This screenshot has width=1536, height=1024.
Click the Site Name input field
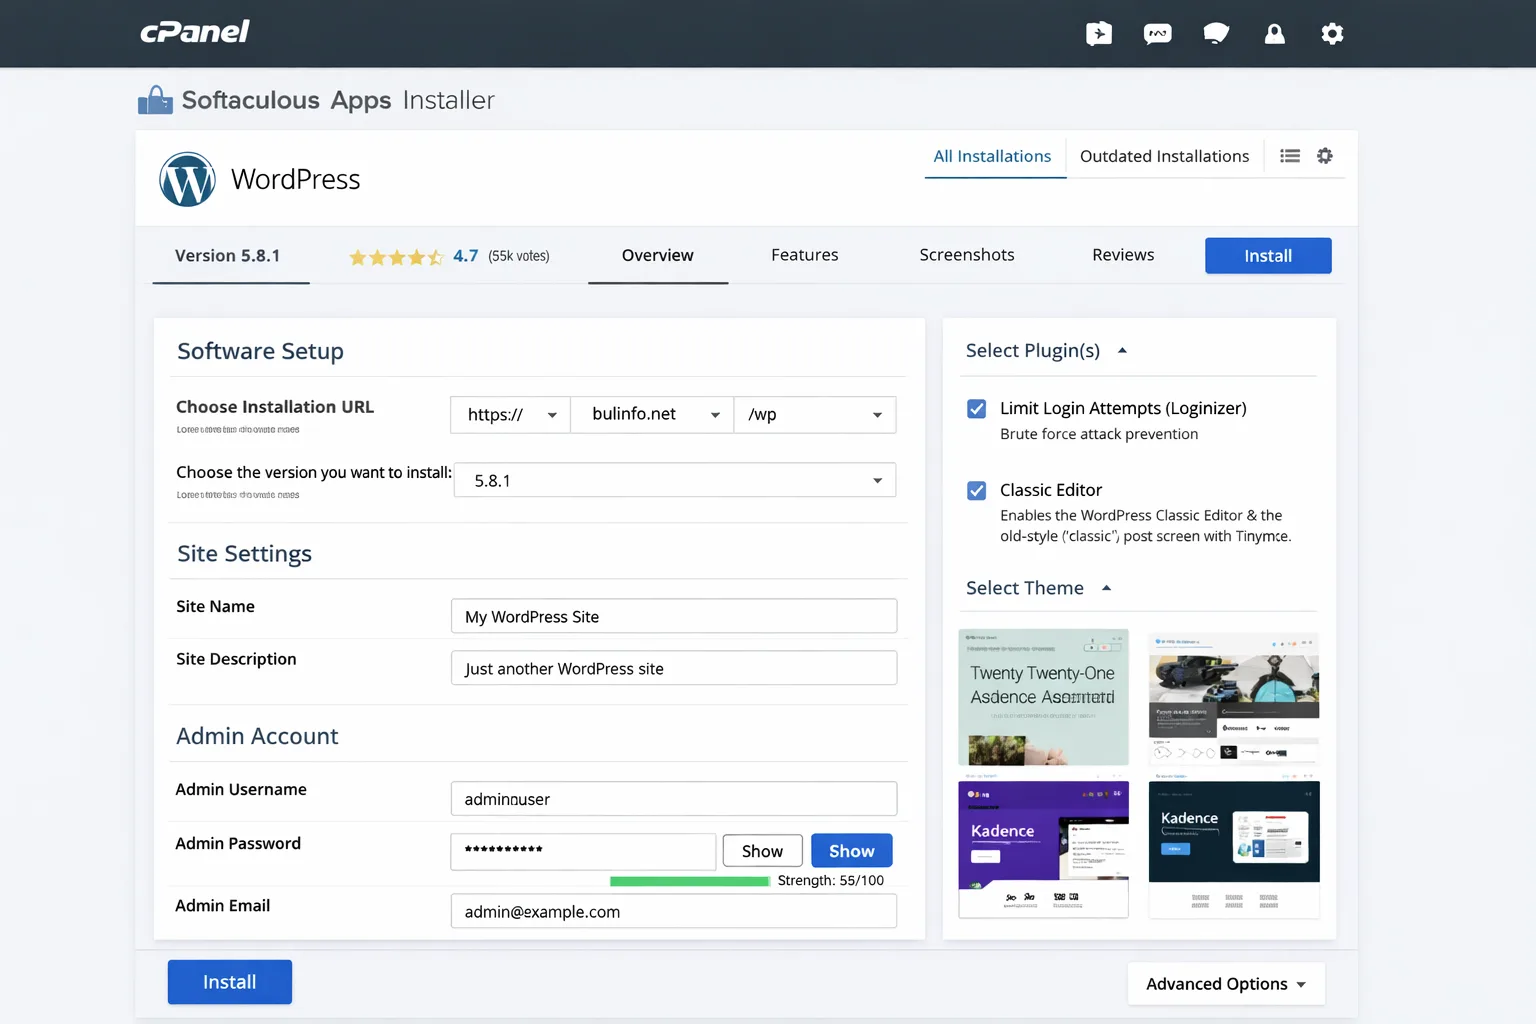(674, 616)
